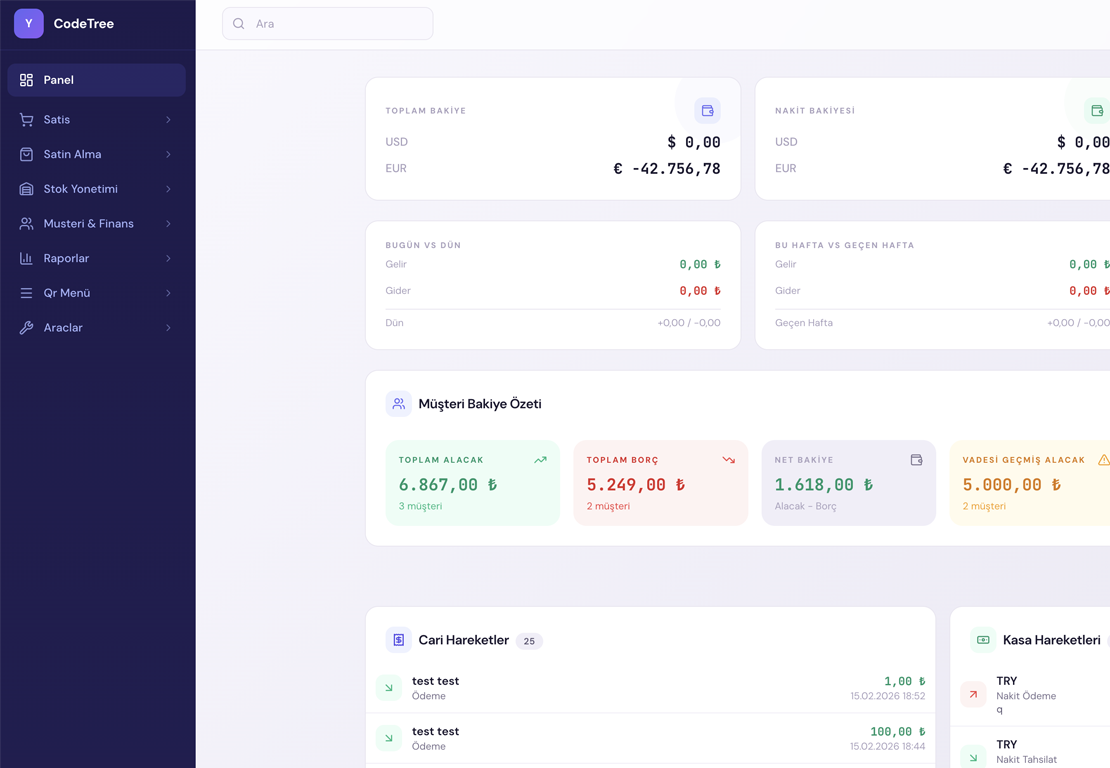
Task: Open the 100,00 ₺ test test payment
Action: 650,738
